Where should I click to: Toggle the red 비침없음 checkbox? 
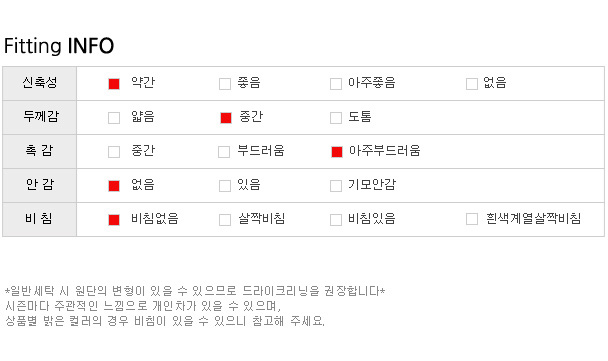tap(114, 220)
